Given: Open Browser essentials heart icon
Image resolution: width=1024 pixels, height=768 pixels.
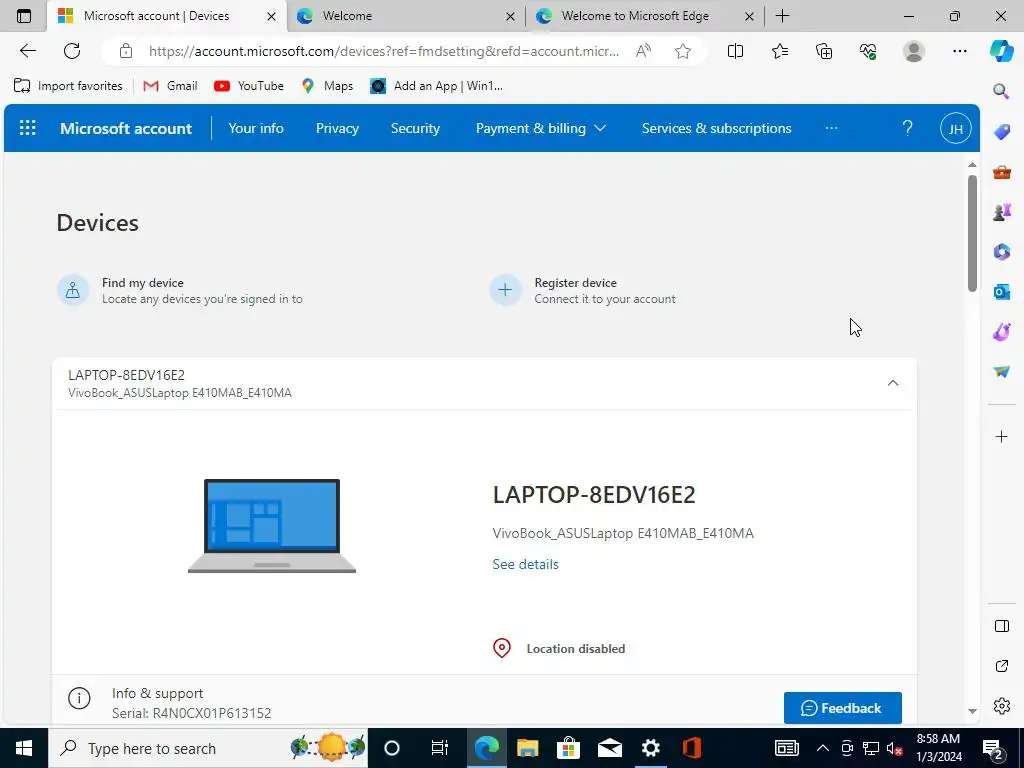Looking at the screenshot, I should [868, 51].
